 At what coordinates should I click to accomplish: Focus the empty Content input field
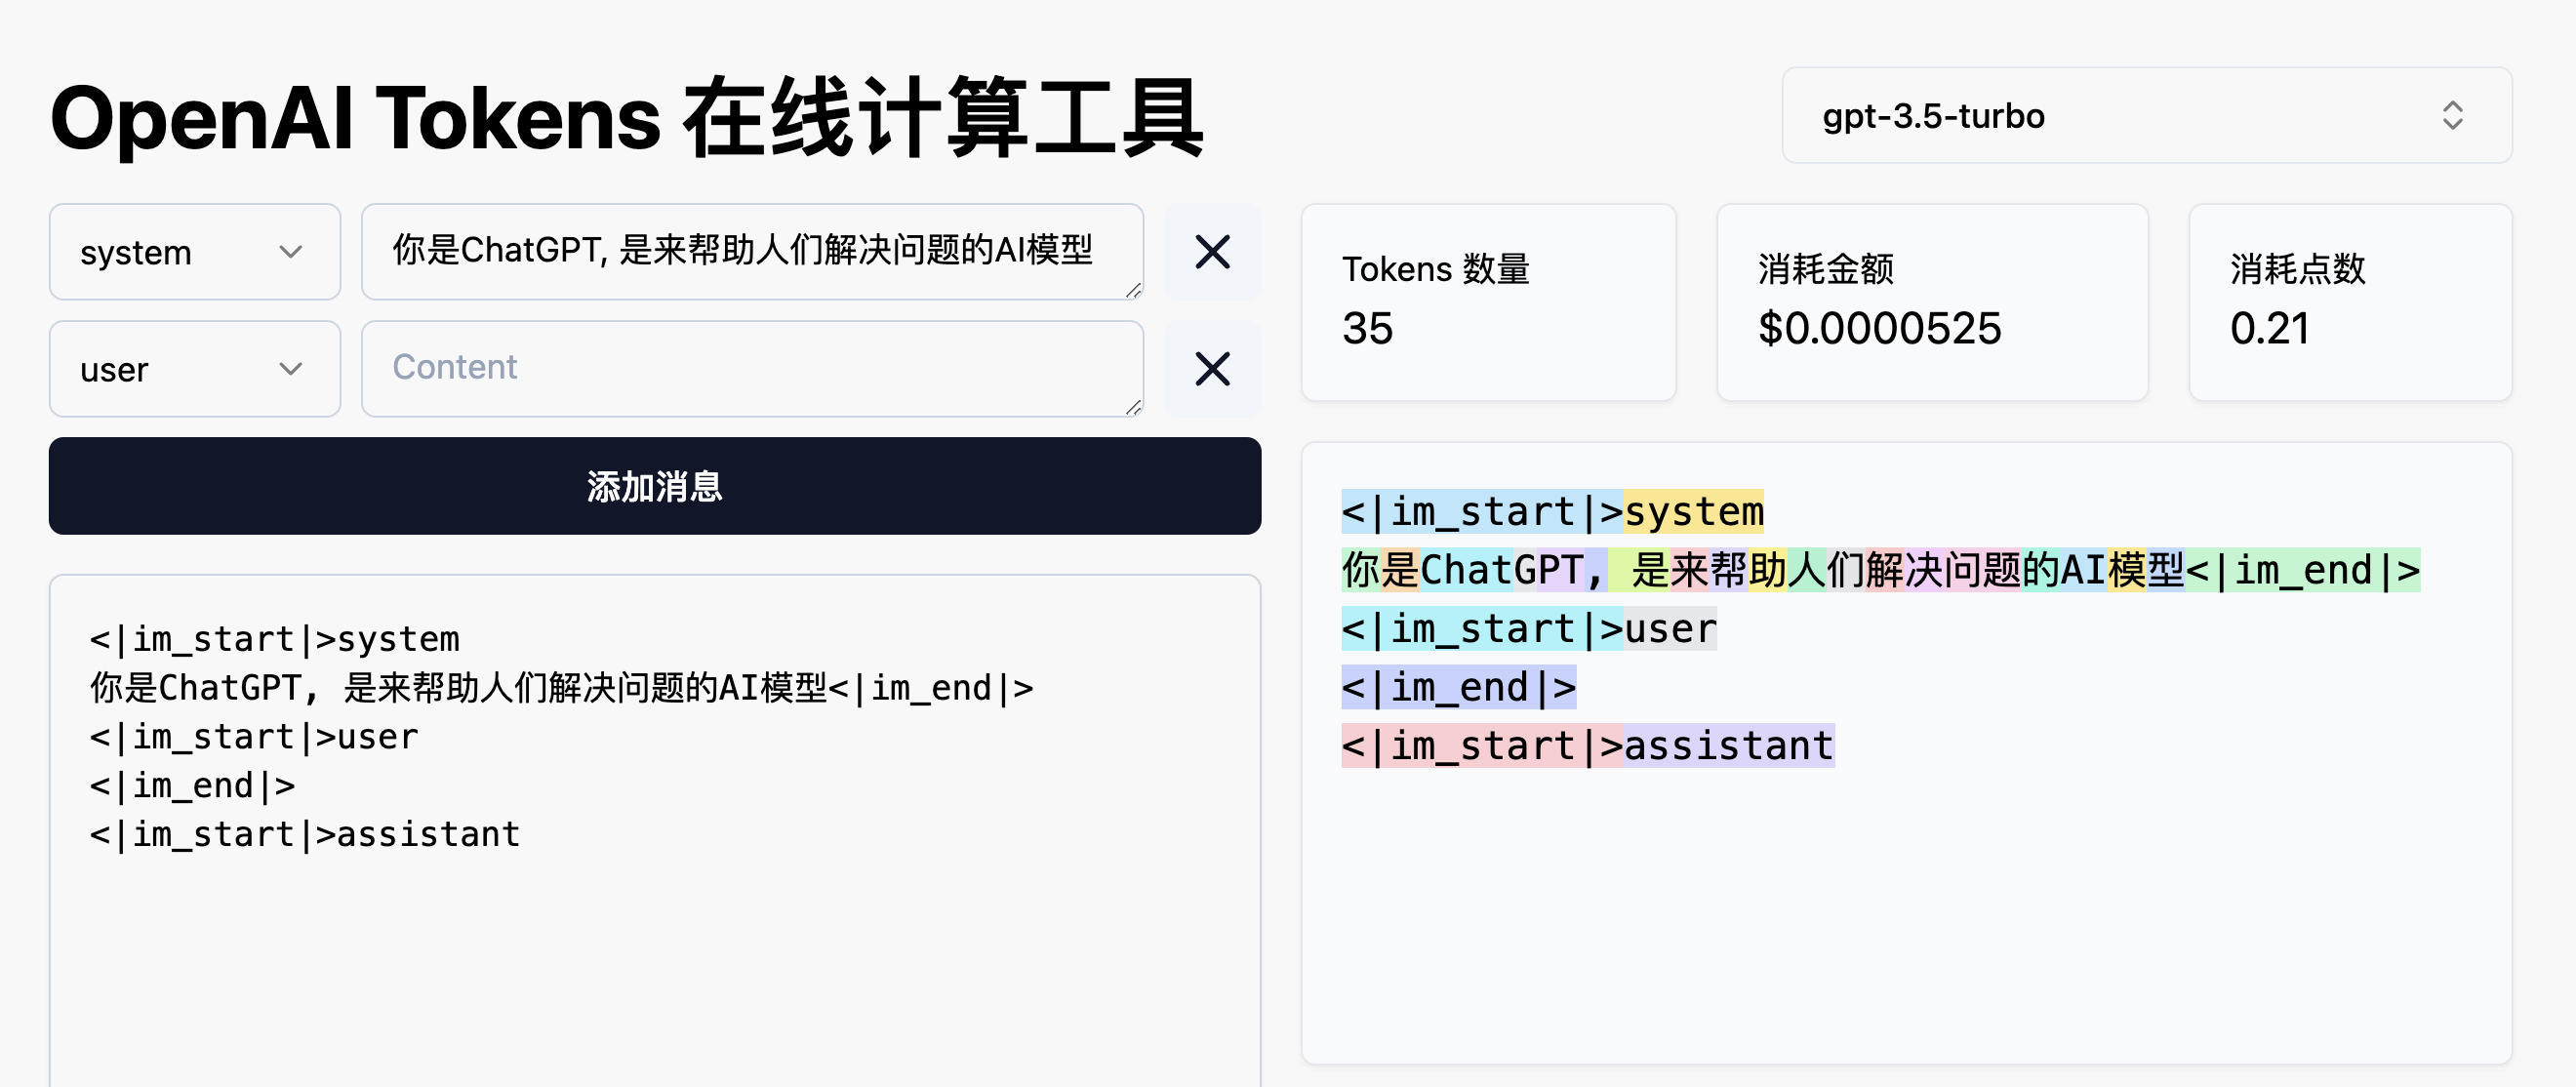750,367
